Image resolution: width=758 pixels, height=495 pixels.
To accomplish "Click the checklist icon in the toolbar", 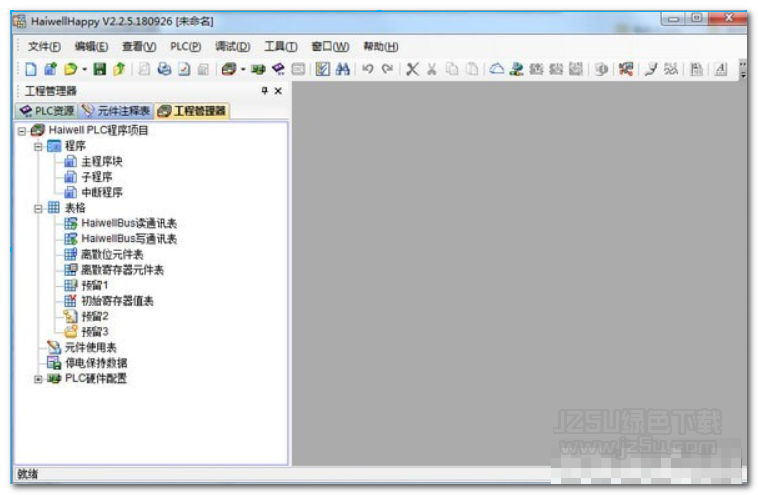I will click(322, 69).
